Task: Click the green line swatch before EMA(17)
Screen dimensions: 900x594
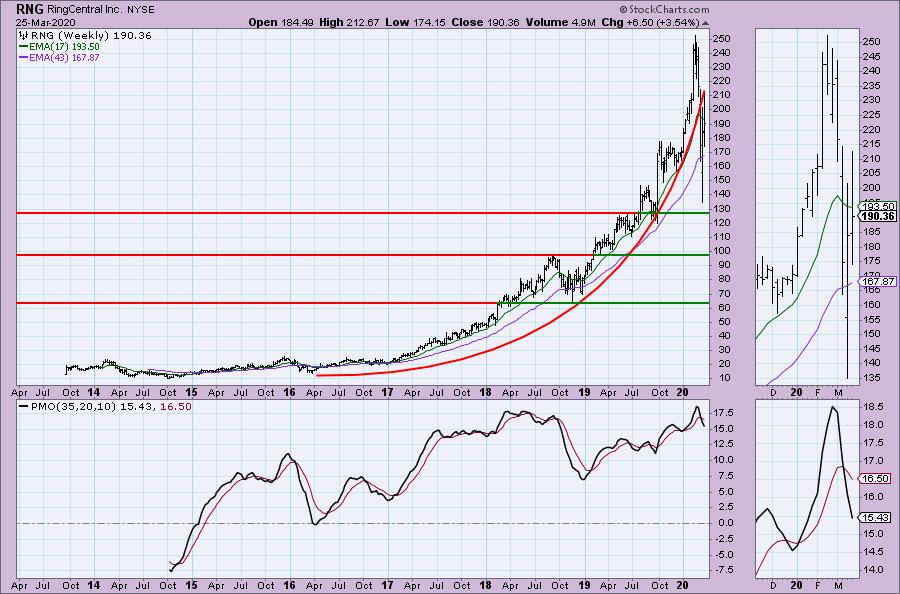Action: click(24, 47)
